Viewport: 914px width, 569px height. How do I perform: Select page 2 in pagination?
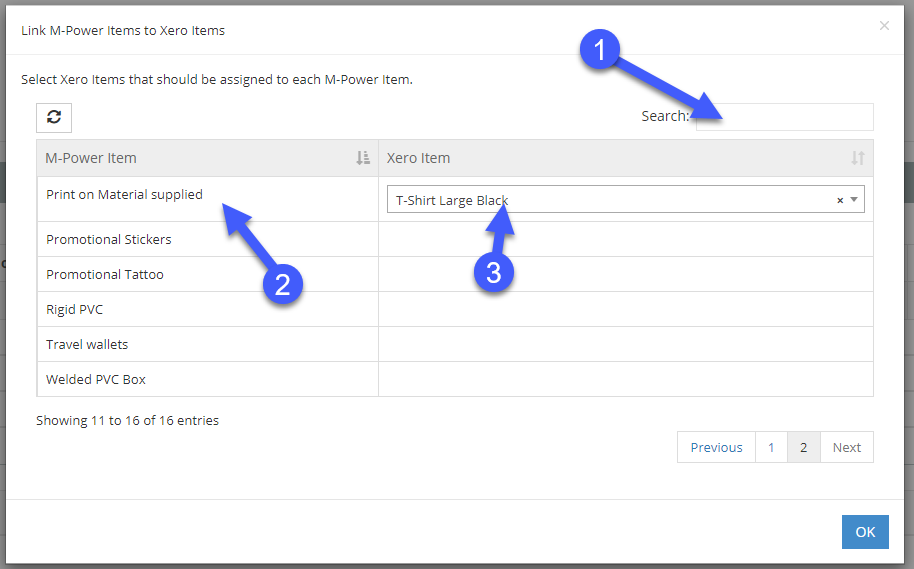(803, 447)
